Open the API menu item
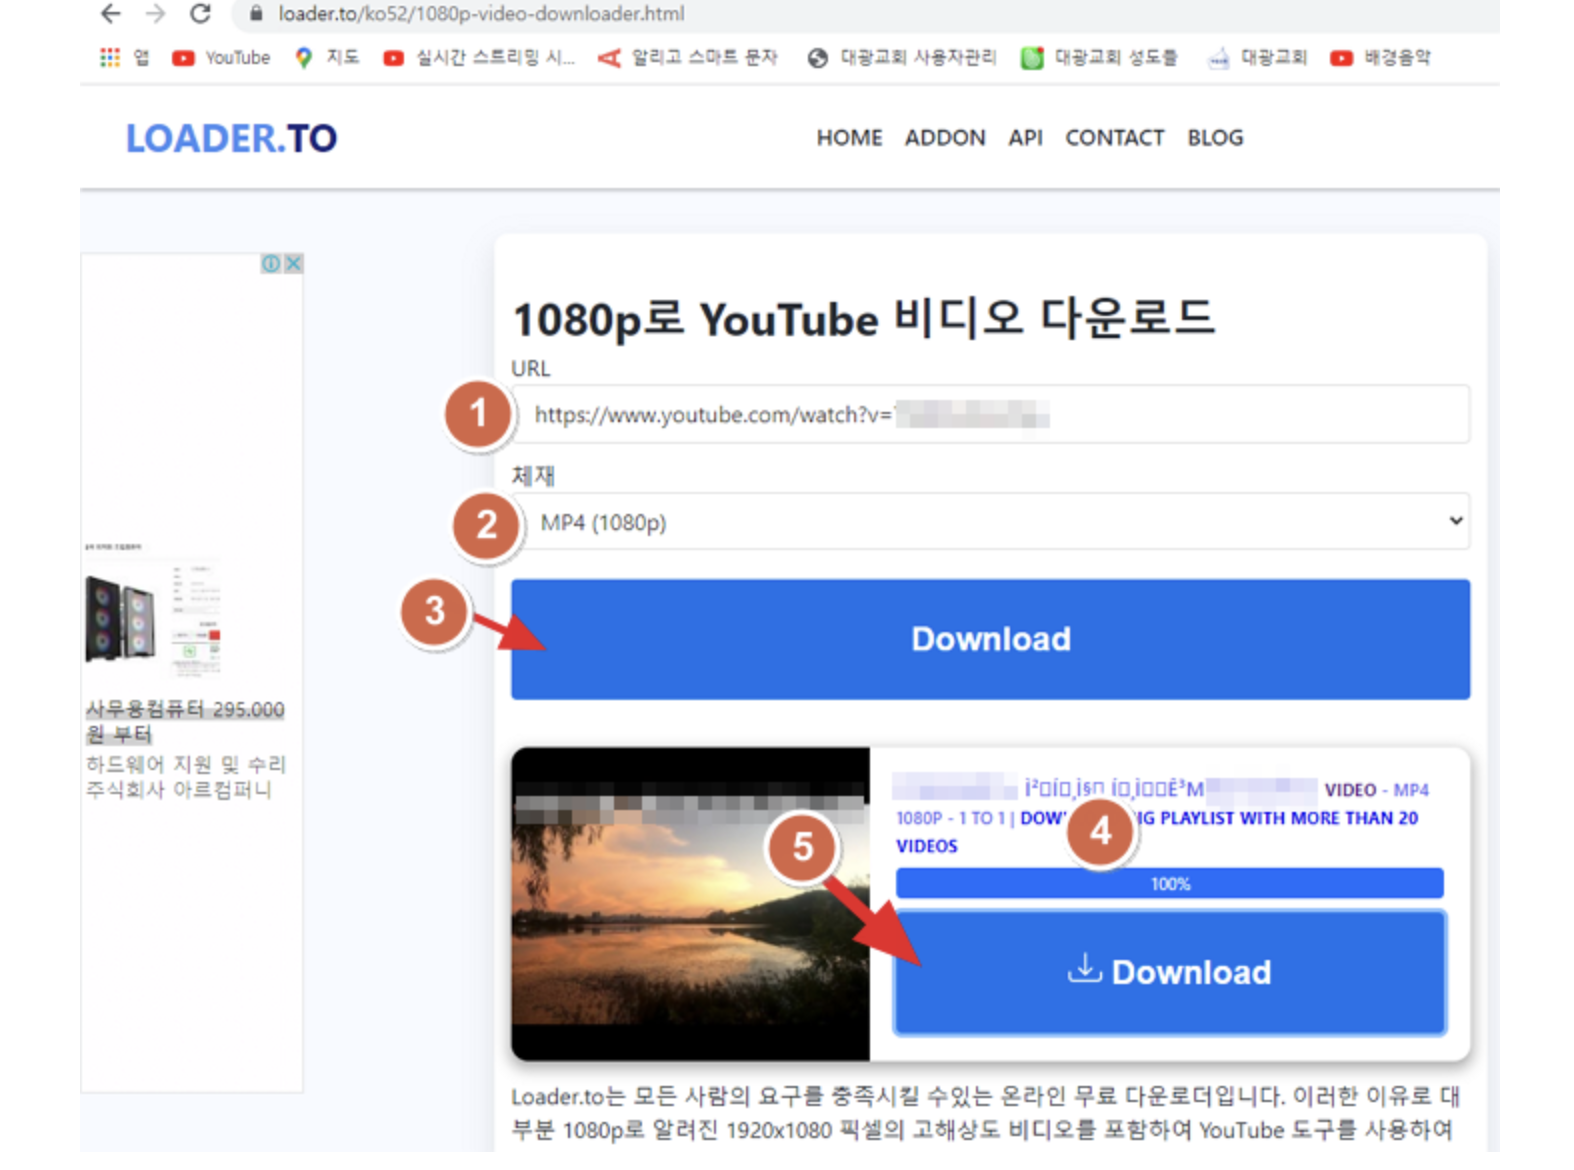The width and height of the screenshot is (1574, 1170). [x=1025, y=138]
